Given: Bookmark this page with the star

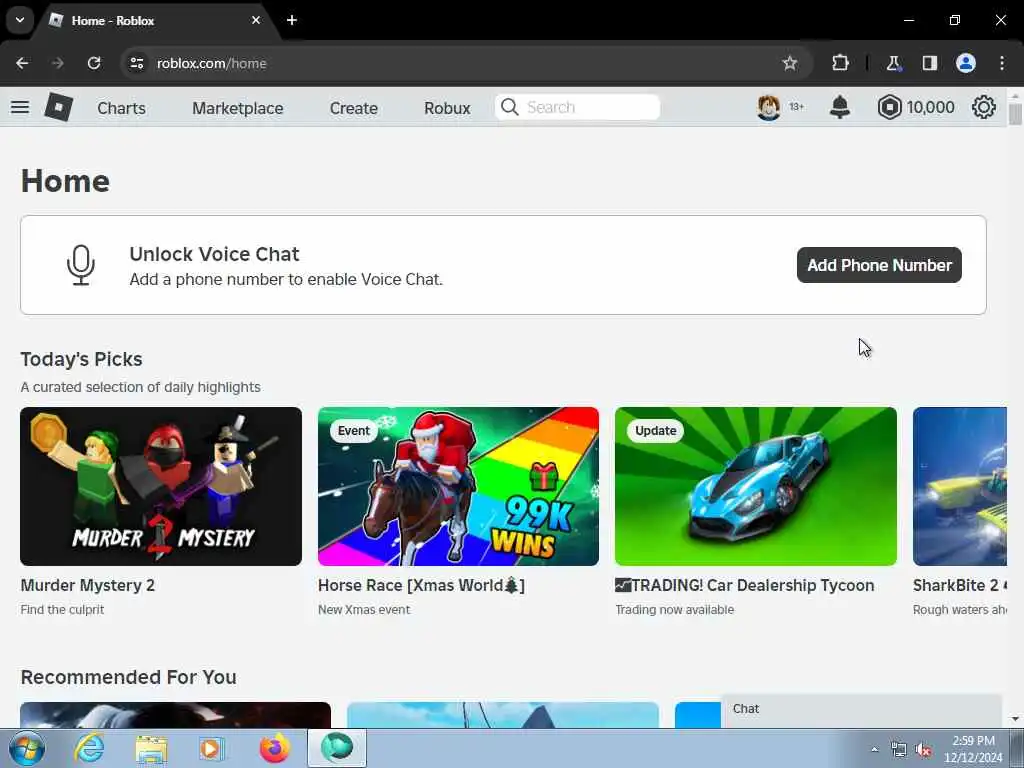Looking at the screenshot, I should coord(790,63).
